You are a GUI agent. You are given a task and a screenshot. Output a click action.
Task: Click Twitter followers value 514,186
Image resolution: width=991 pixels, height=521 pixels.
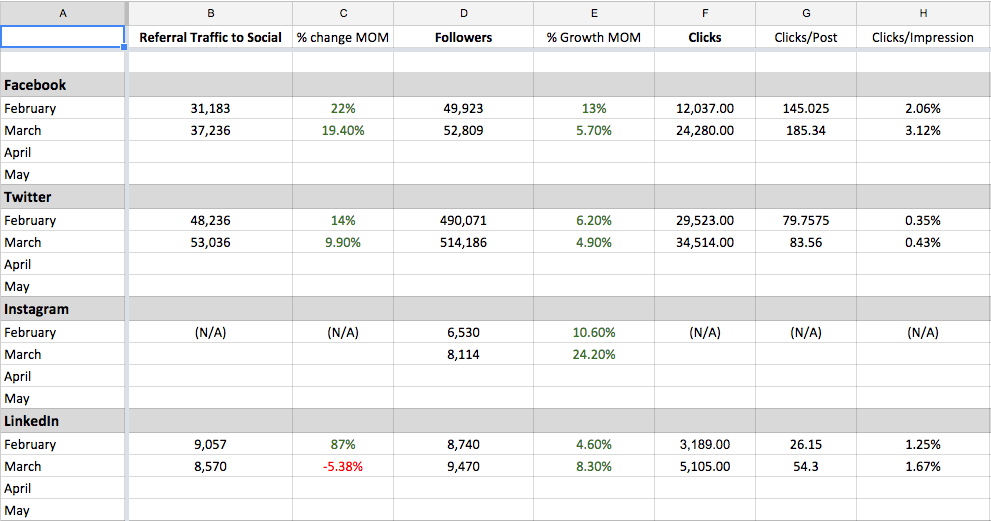point(463,242)
